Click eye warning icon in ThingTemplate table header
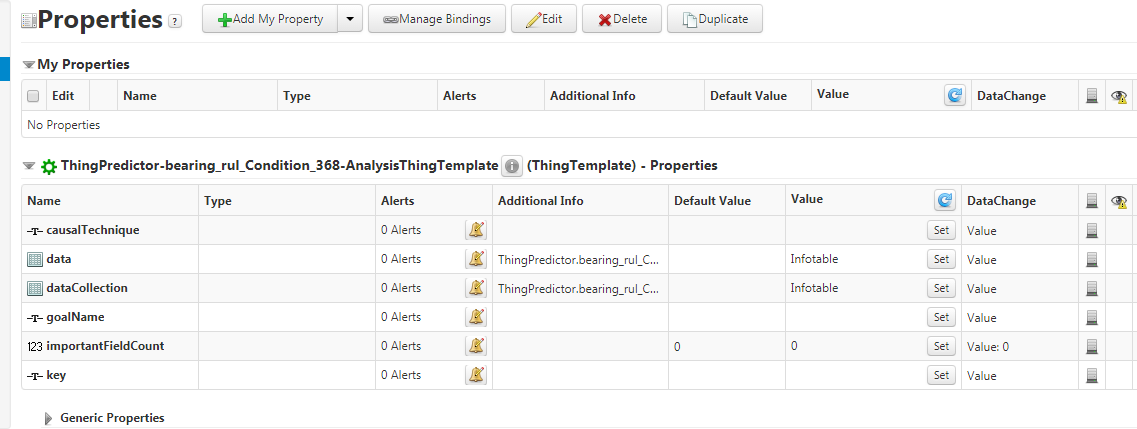The image size is (1137, 429). click(x=1120, y=201)
